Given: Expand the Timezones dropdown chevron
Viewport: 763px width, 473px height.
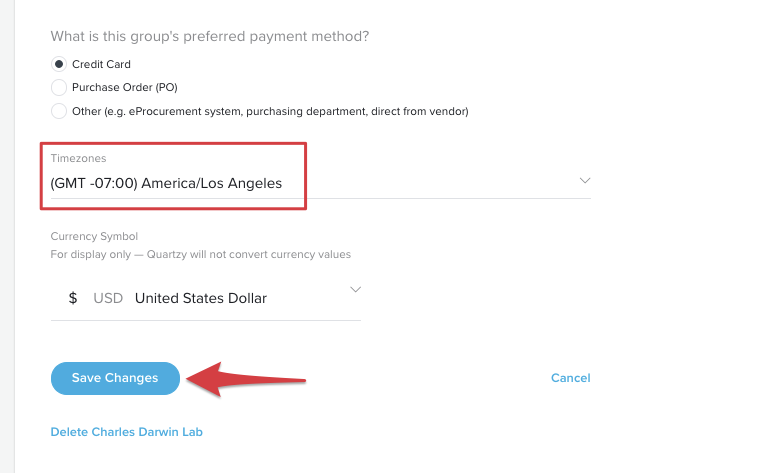Looking at the screenshot, I should [x=585, y=181].
